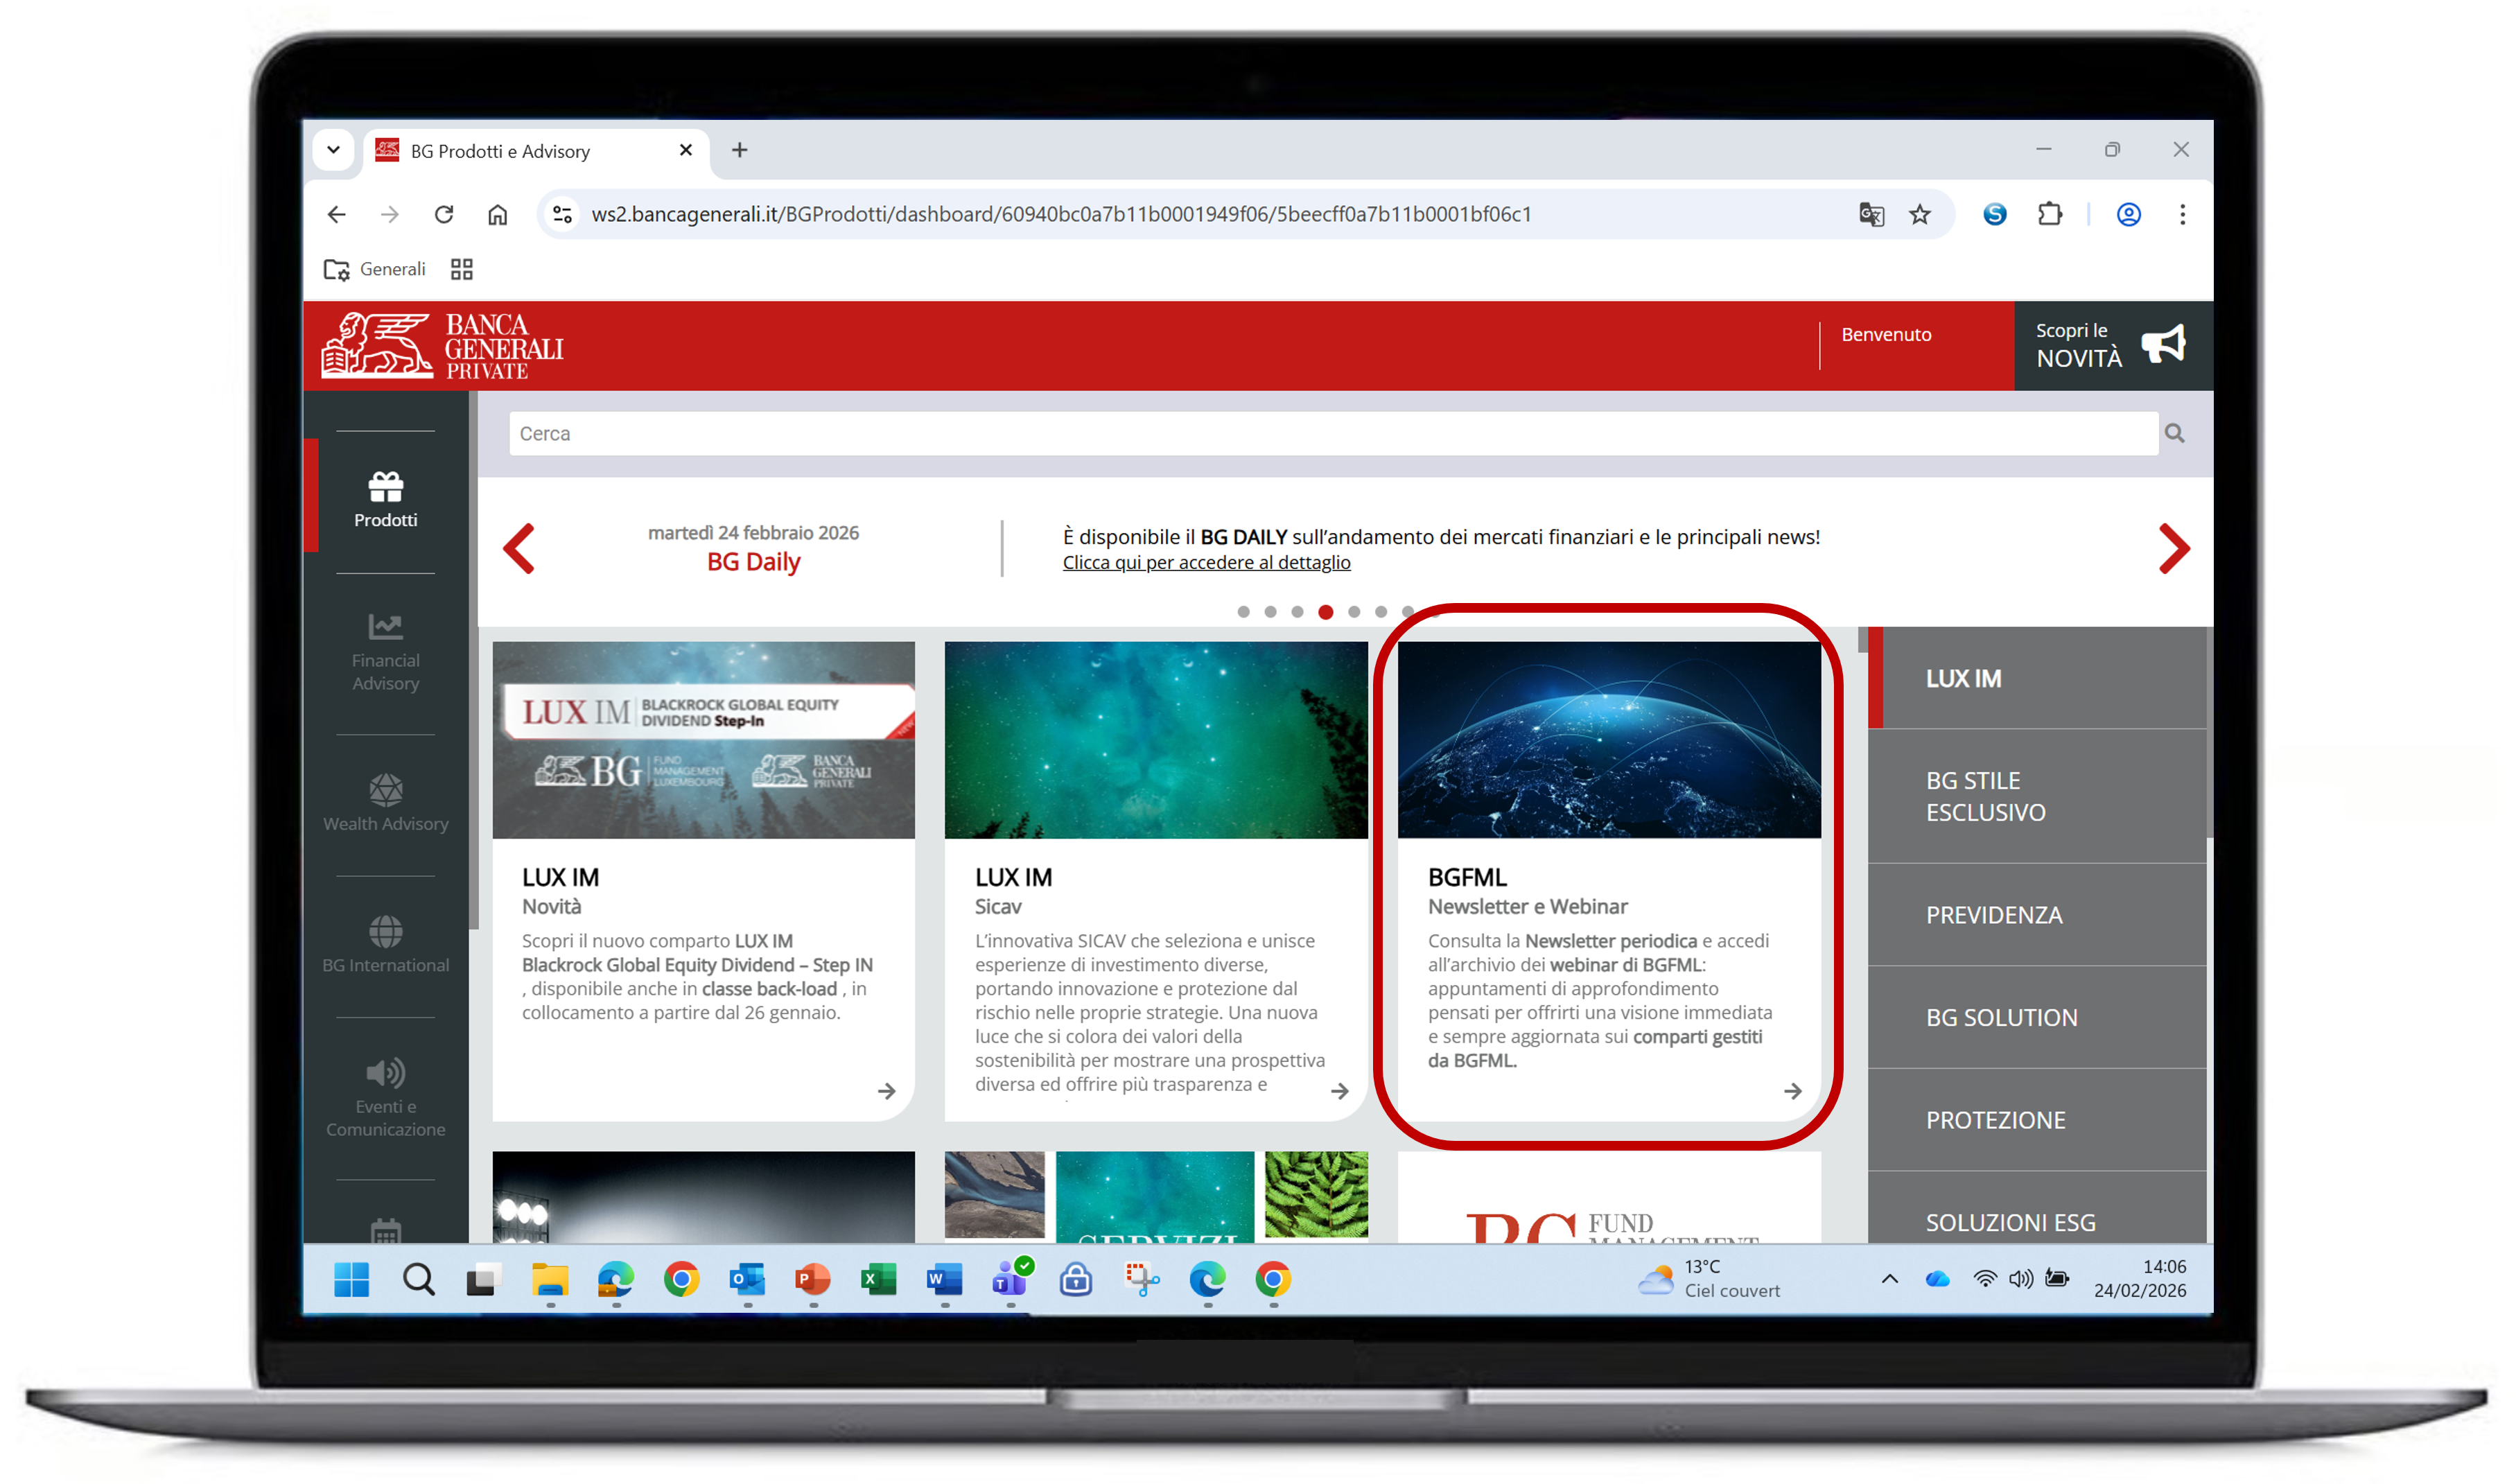Screen dimensions: 2516x1484
Task: Click the browser home button
Action: [498, 214]
